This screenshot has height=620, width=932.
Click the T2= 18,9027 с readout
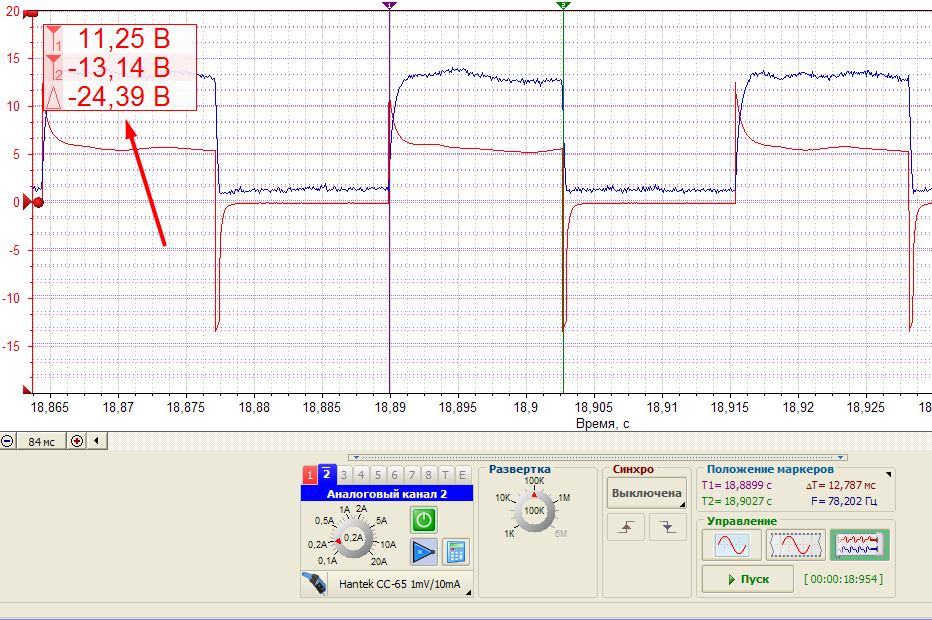click(x=736, y=501)
